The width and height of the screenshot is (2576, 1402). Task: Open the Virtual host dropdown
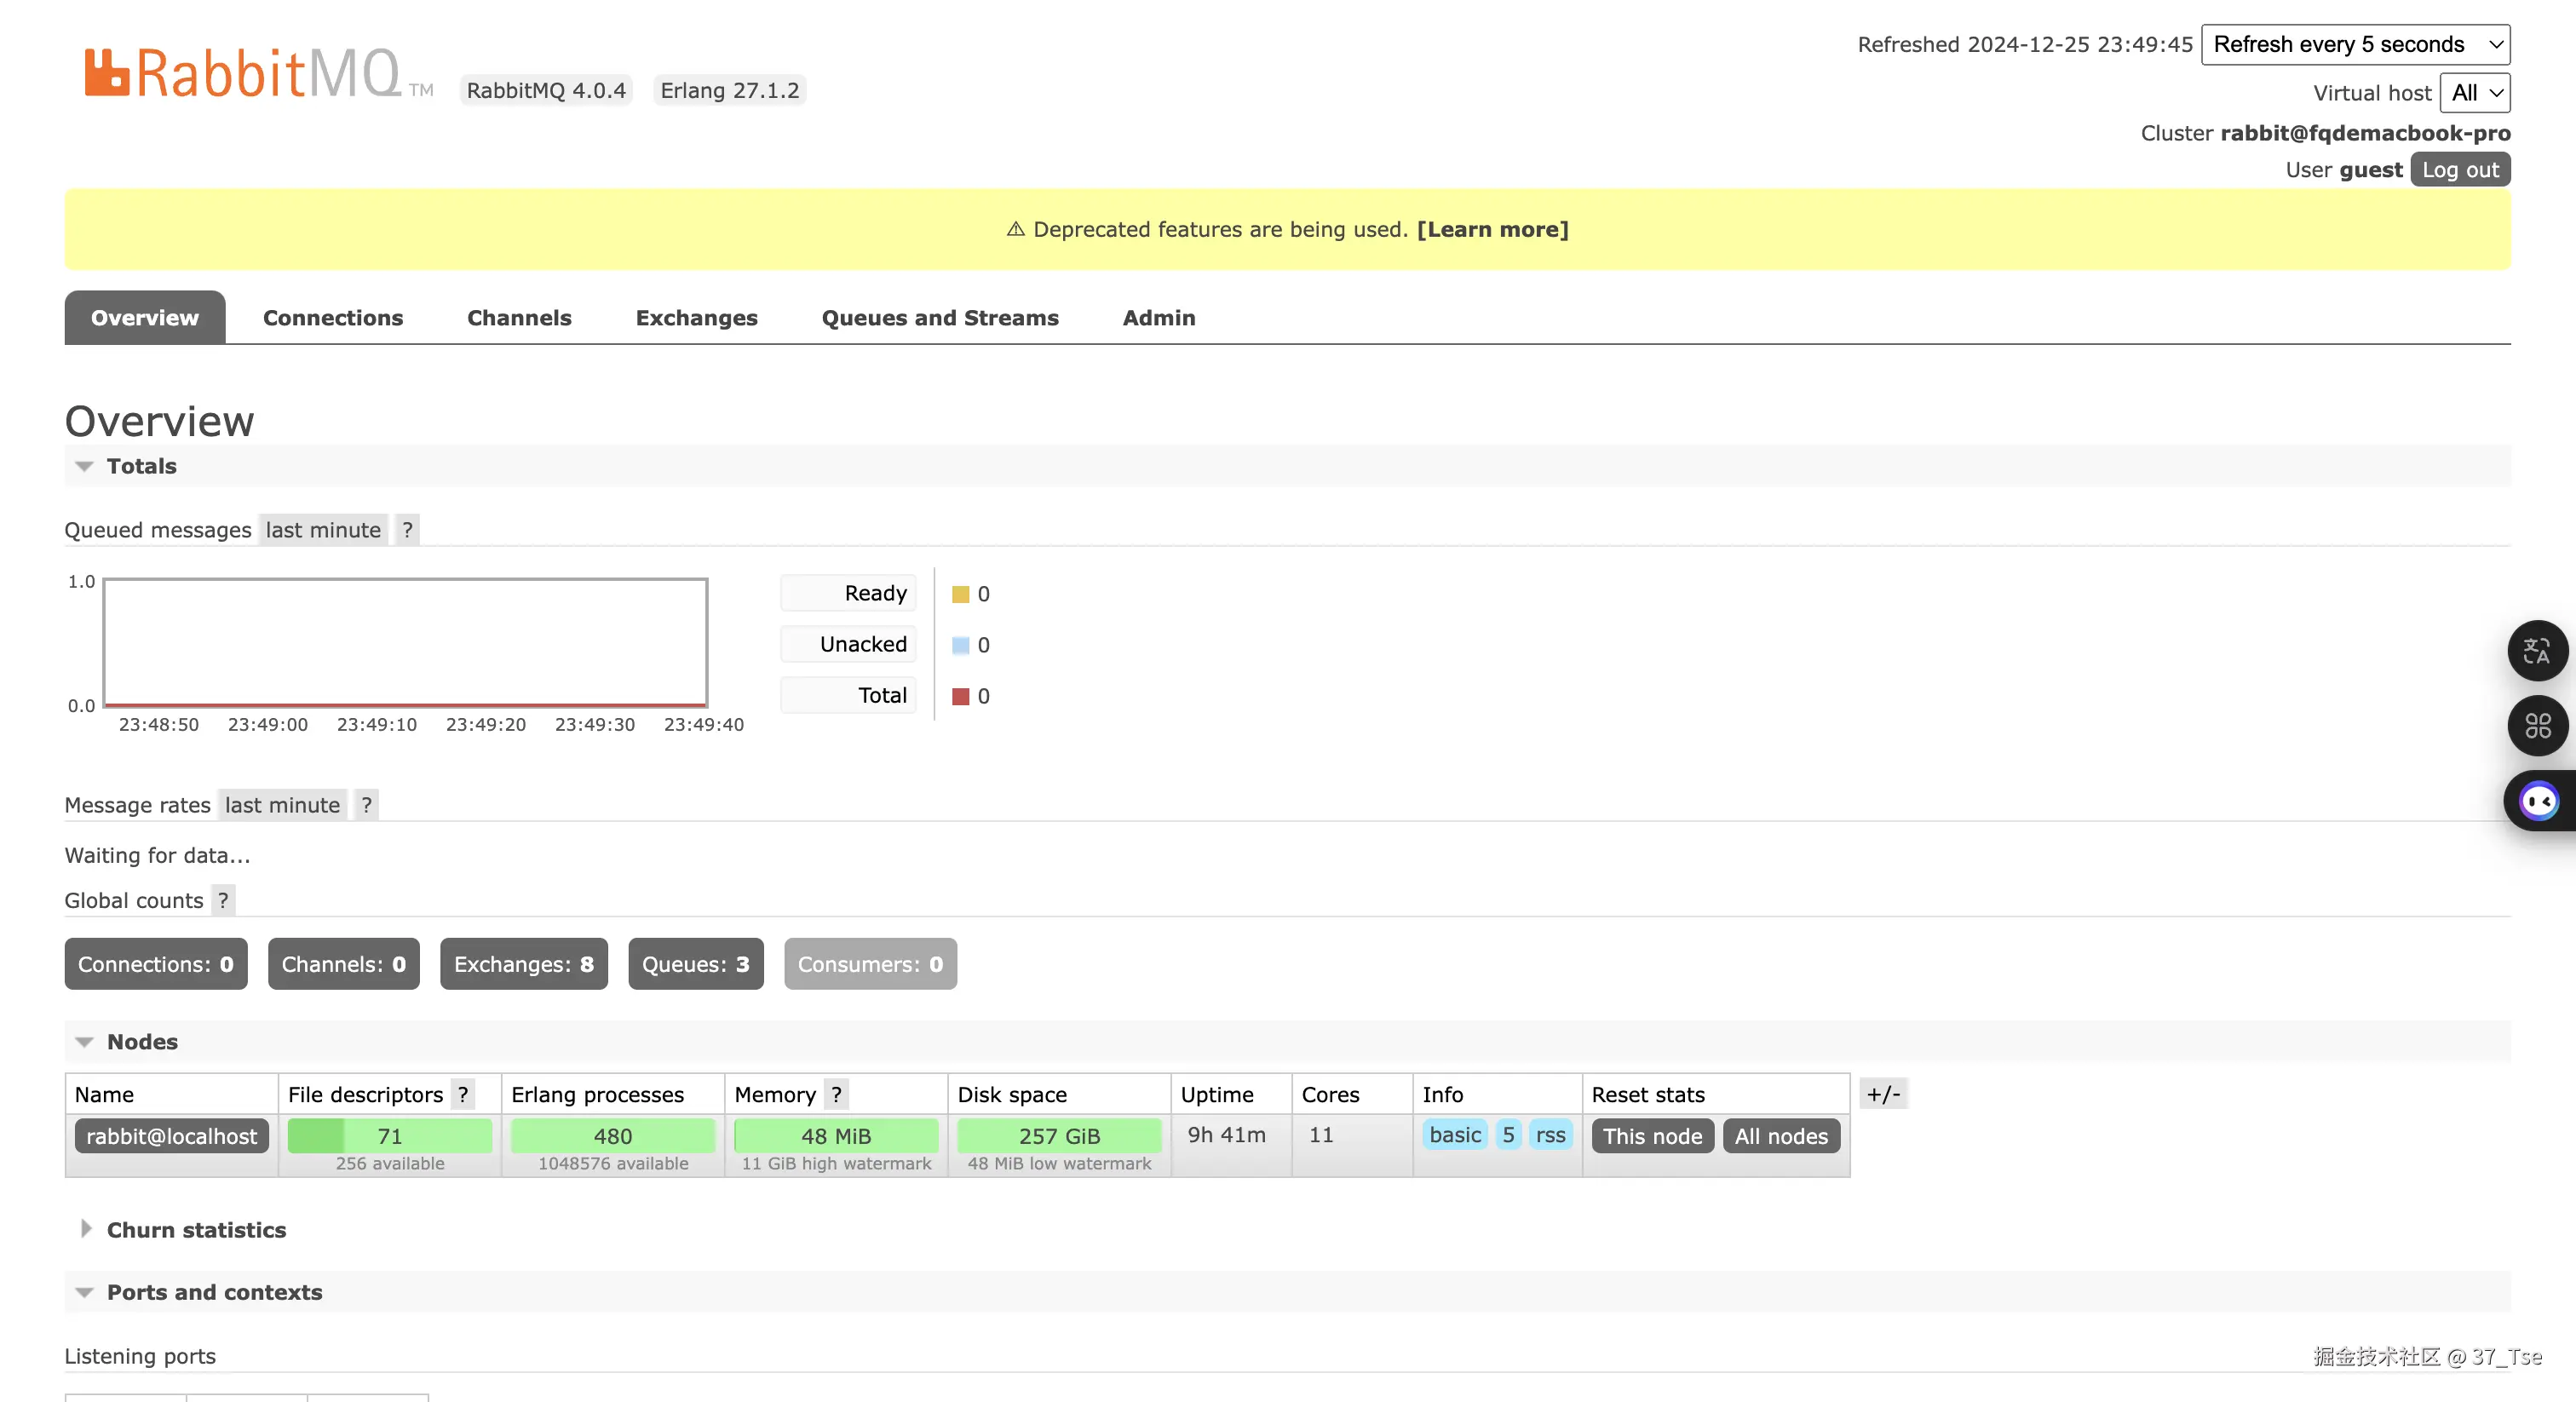pos(2475,93)
